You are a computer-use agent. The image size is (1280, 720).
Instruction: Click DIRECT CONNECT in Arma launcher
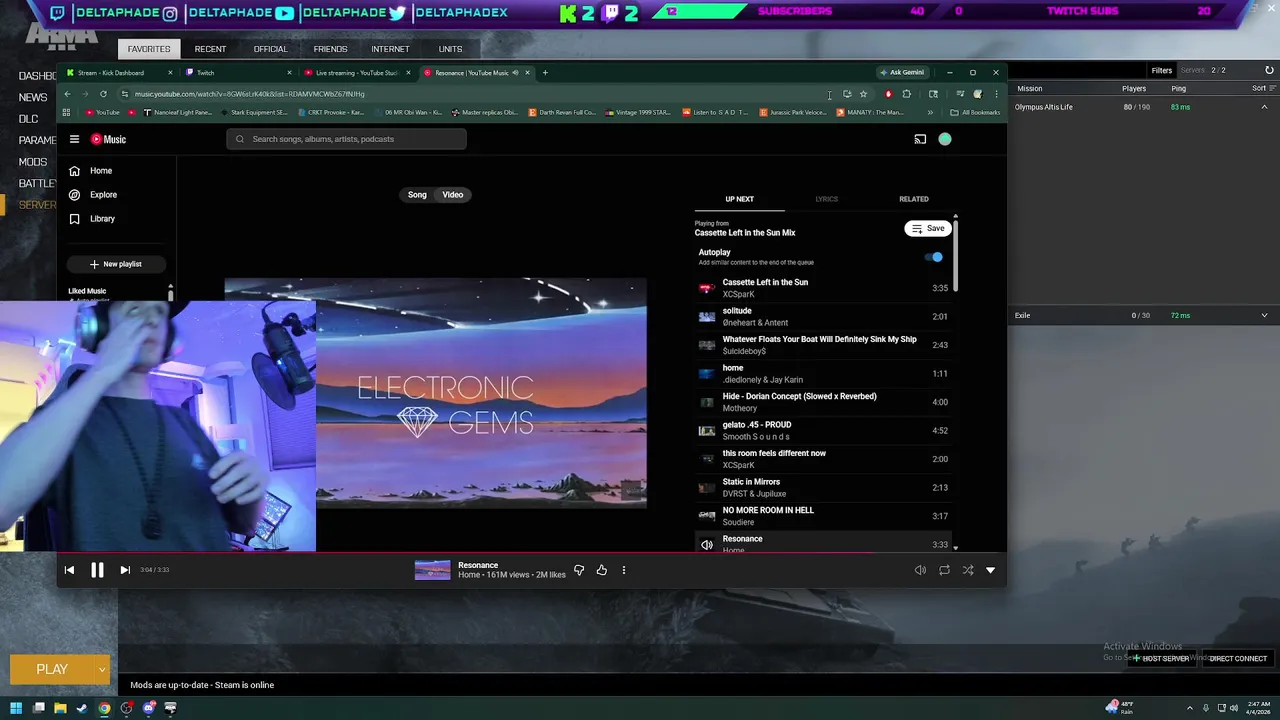(x=1238, y=659)
